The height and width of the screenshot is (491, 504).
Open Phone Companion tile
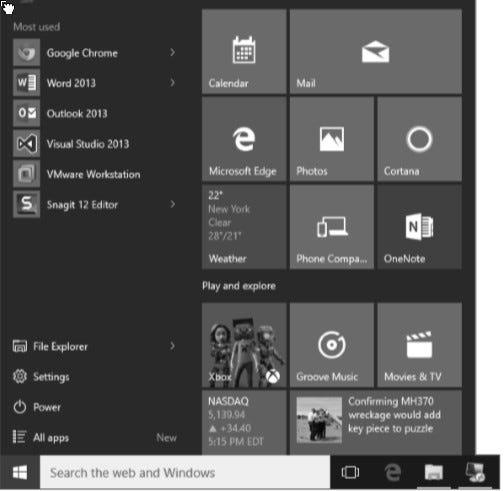(332, 227)
